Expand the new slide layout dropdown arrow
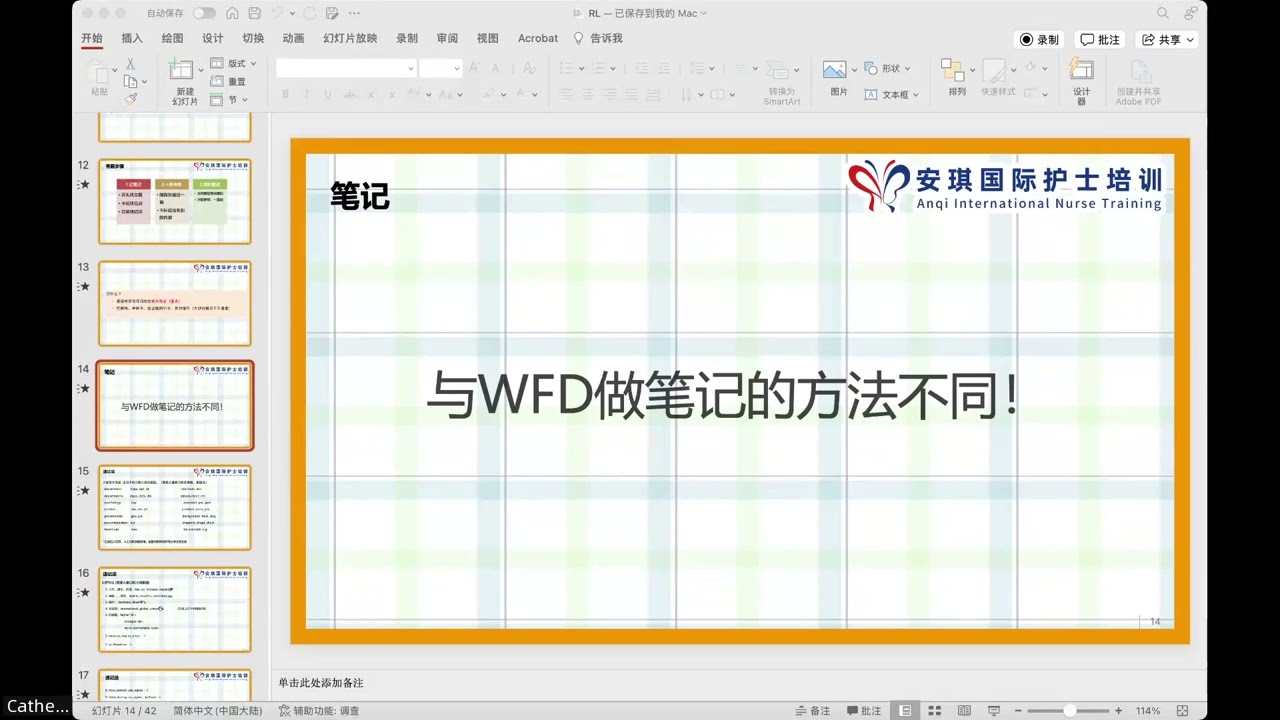This screenshot has width=1280, height=720. (200, 70)
